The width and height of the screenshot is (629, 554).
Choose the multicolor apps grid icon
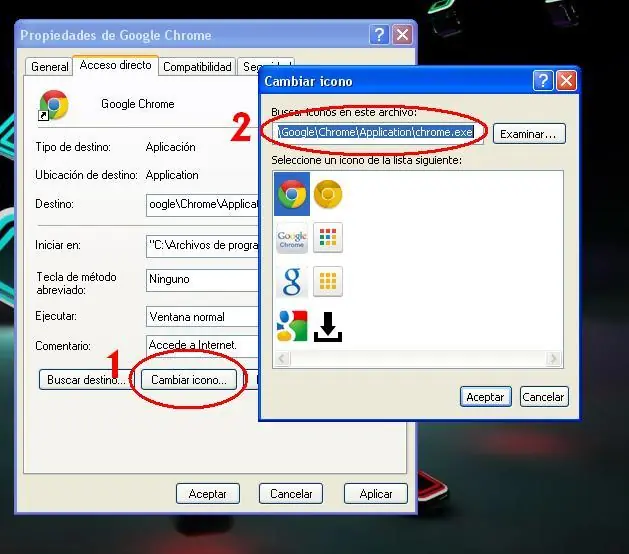pos(328,237)
